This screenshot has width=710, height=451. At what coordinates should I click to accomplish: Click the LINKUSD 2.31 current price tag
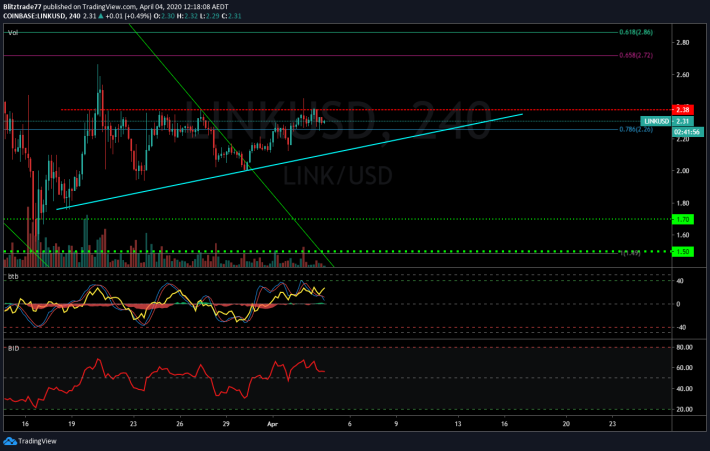click(x=684, y=121)
